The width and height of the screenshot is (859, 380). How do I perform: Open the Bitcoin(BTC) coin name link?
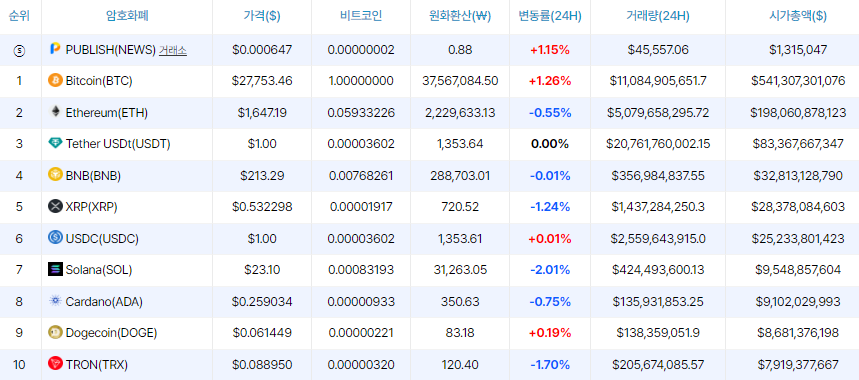99,81
